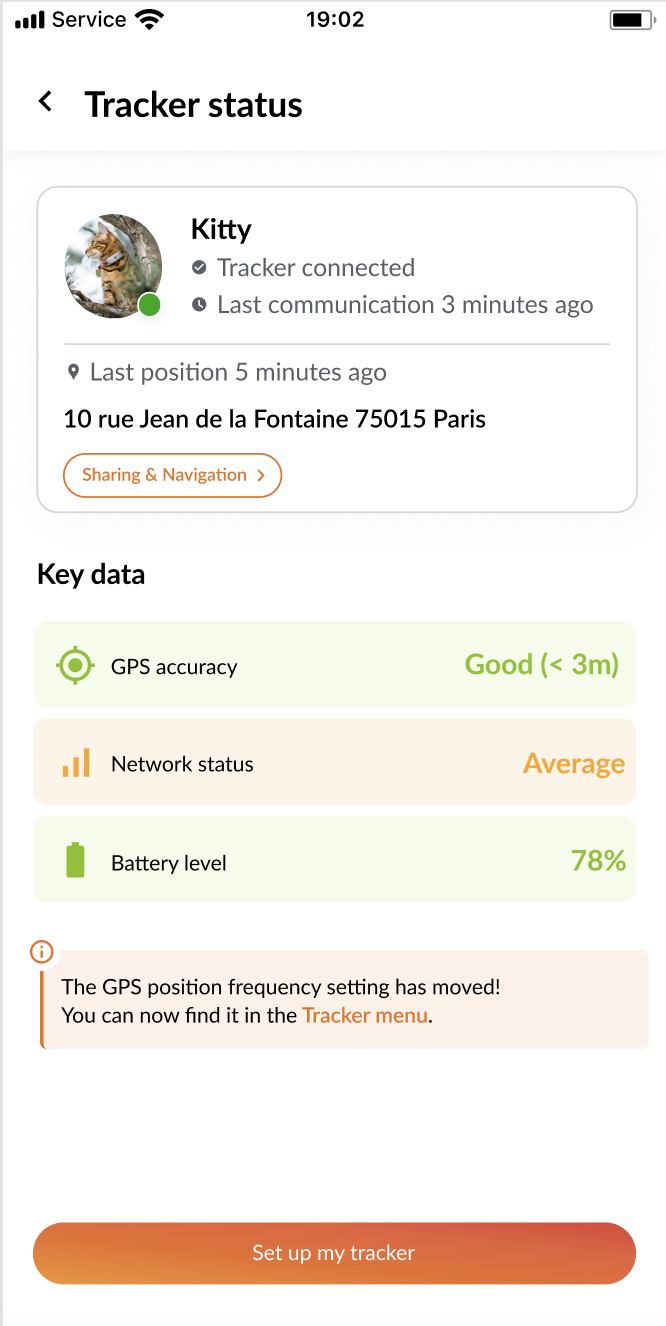Open the Tracker menu link
This screenshot has height=1326, width=666.
click(365, 1015)
